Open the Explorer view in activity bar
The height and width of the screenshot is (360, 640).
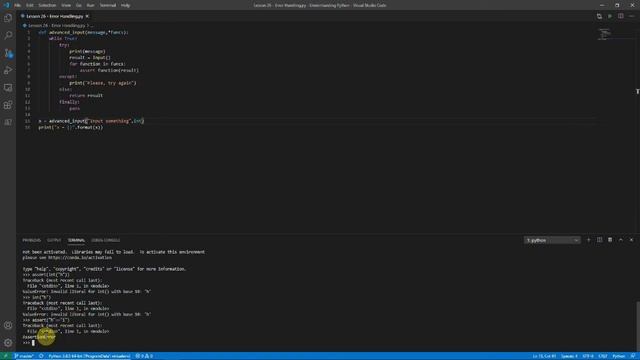click(8, 18)
